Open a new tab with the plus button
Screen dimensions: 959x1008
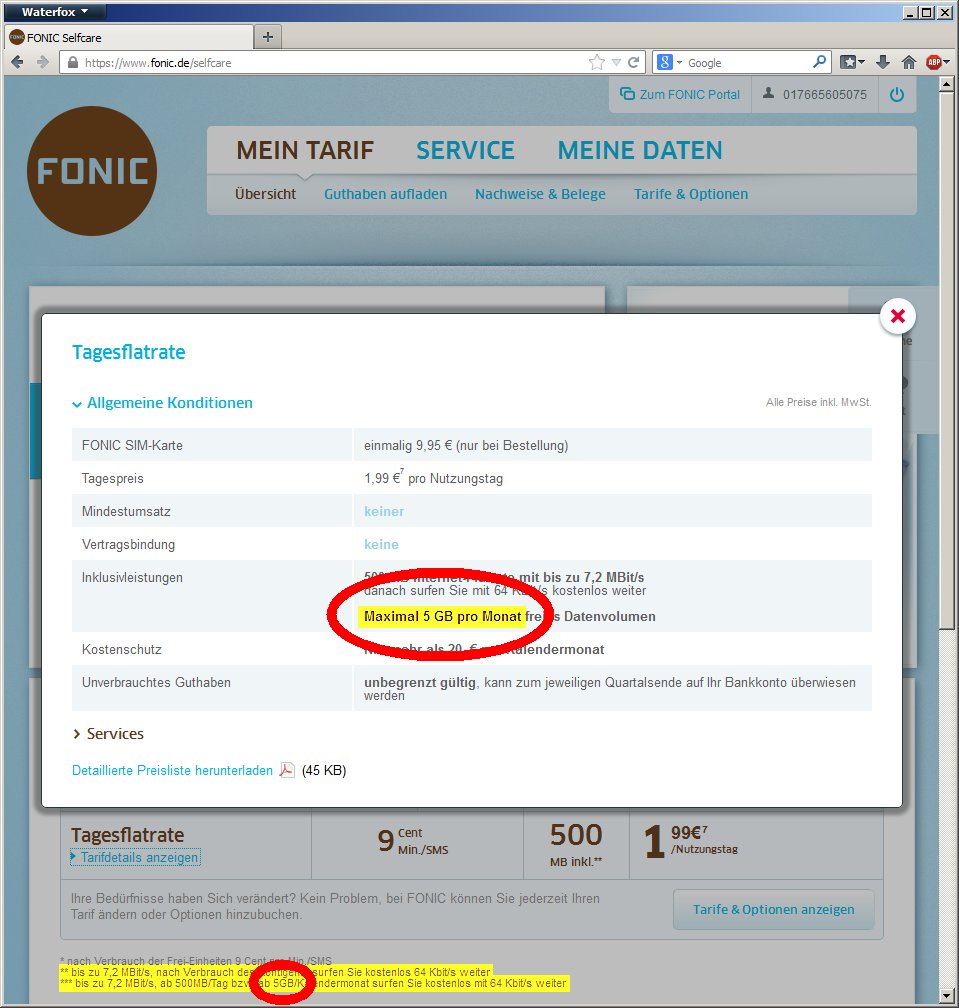[267, 37]
